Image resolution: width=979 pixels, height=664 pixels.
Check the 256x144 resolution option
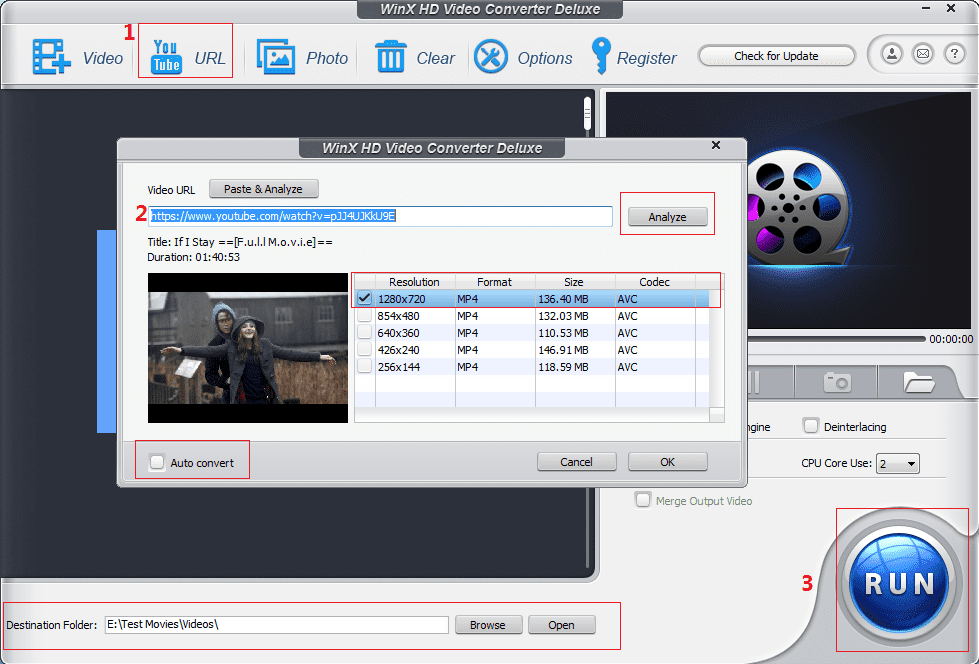tap(365, 366)
